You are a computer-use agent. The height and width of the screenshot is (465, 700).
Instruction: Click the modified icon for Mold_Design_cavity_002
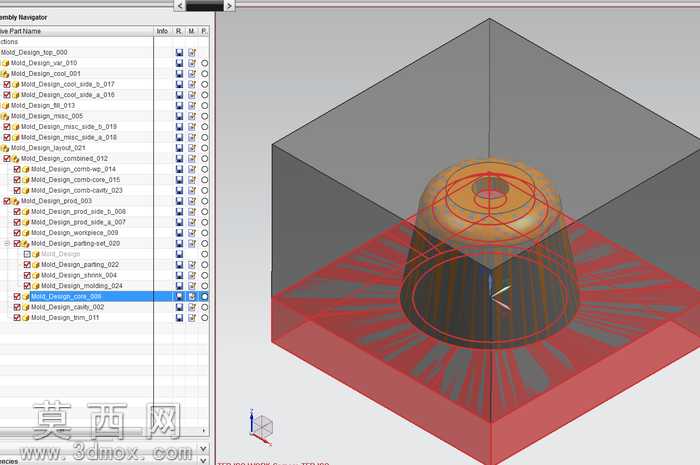[192, 307]
